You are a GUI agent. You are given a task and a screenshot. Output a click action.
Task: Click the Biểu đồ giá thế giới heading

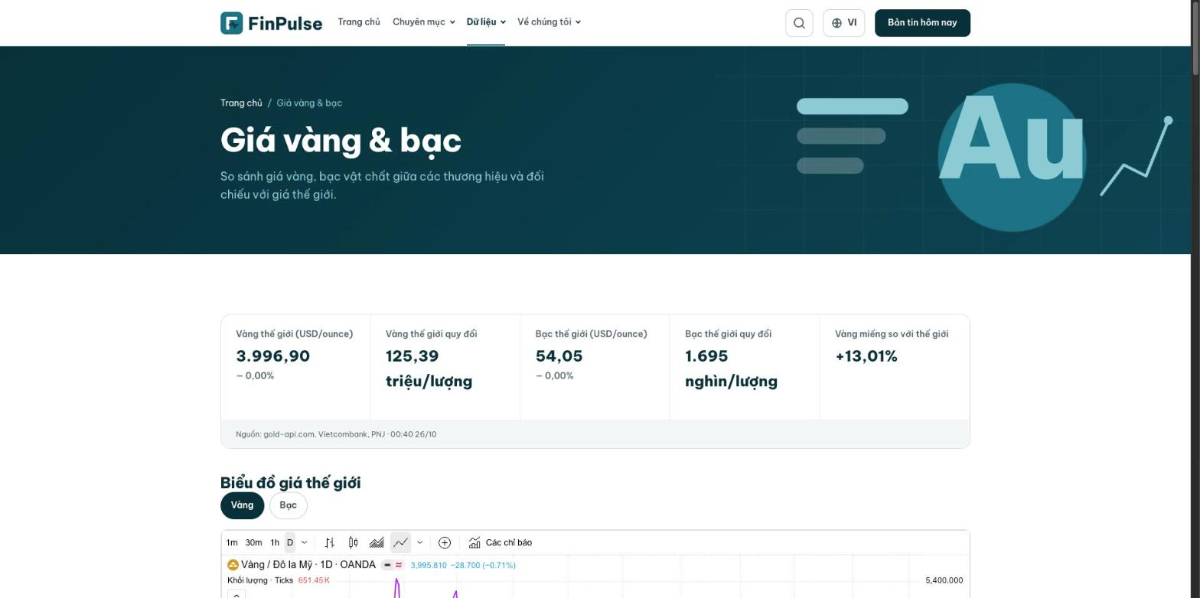(x=291, y=483)
